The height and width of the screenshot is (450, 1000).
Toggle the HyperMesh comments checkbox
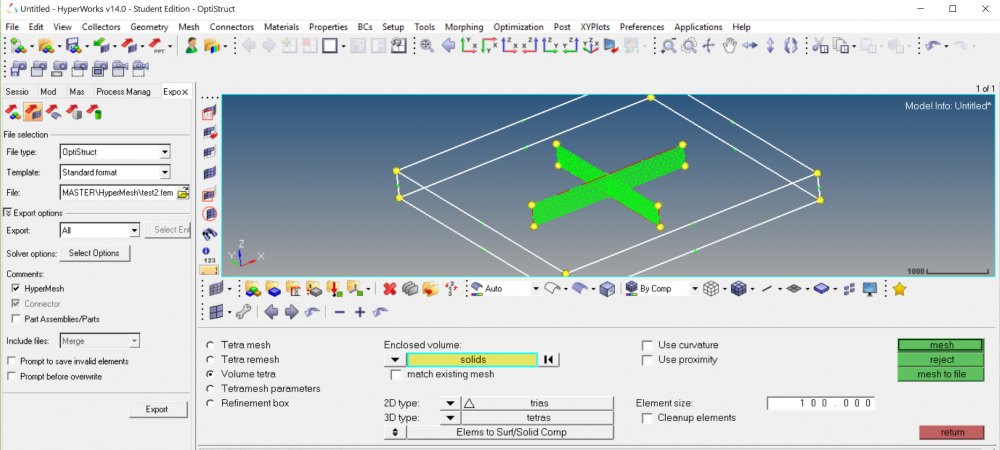[x=15, y=288]
